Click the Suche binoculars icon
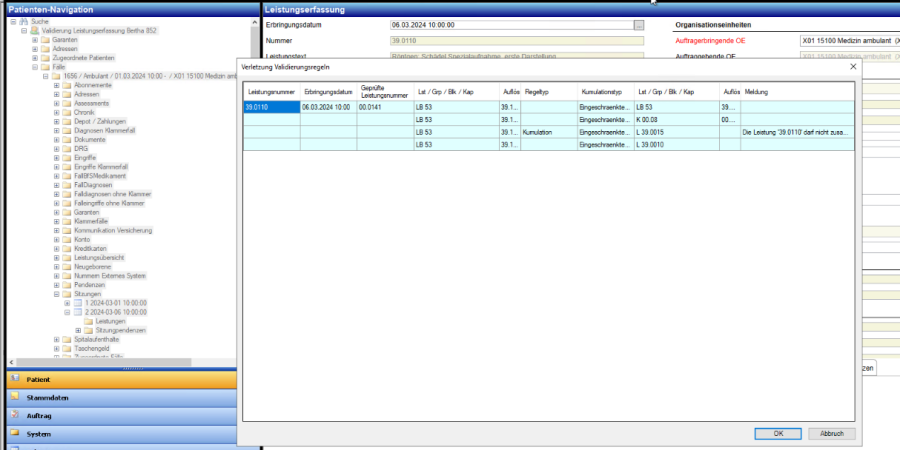900x450 pixels. point(24,20)
